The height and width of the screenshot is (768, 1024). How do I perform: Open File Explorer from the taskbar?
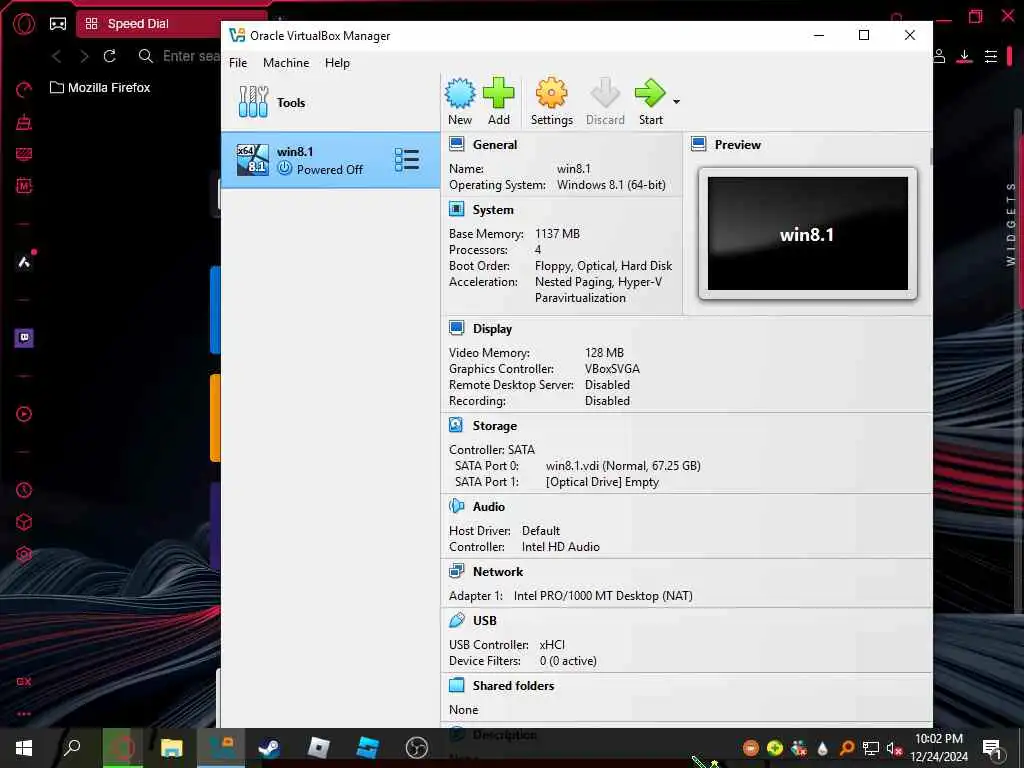[172, 748]
